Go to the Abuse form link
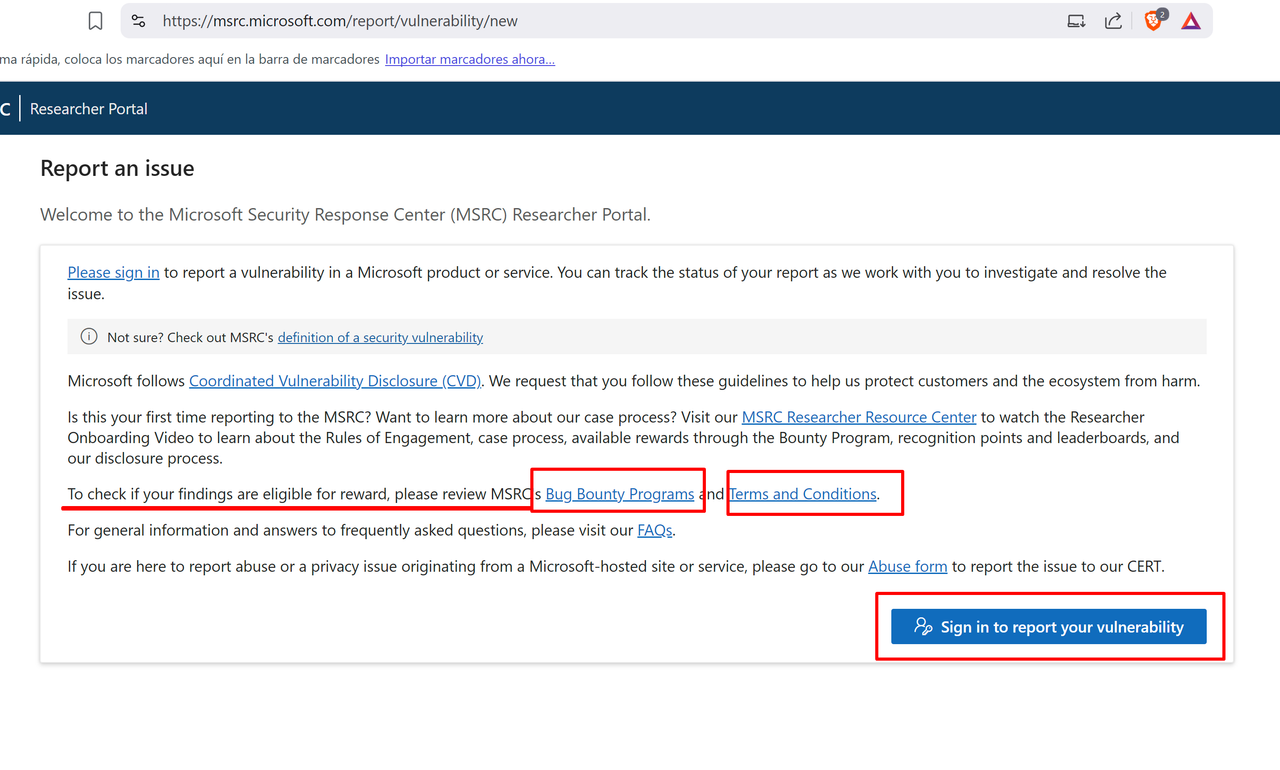1280x770 pixels. tap(908, 566)
